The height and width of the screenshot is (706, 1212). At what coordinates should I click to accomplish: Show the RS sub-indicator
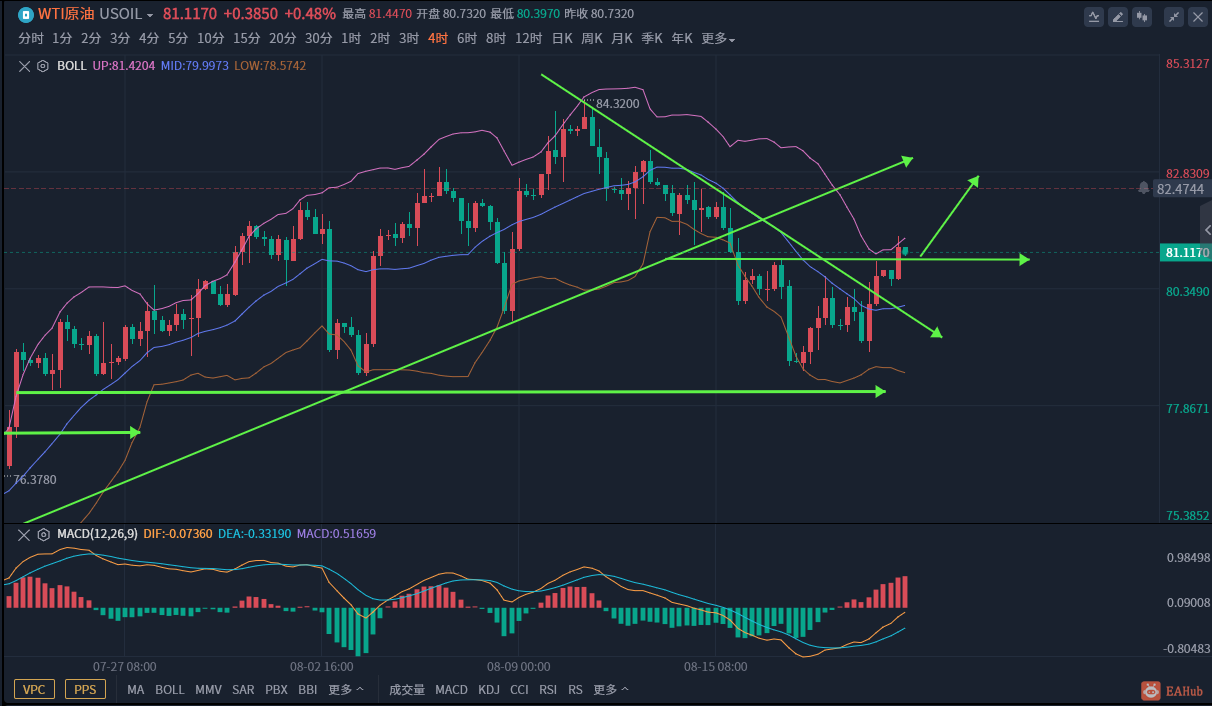point(575,690)
